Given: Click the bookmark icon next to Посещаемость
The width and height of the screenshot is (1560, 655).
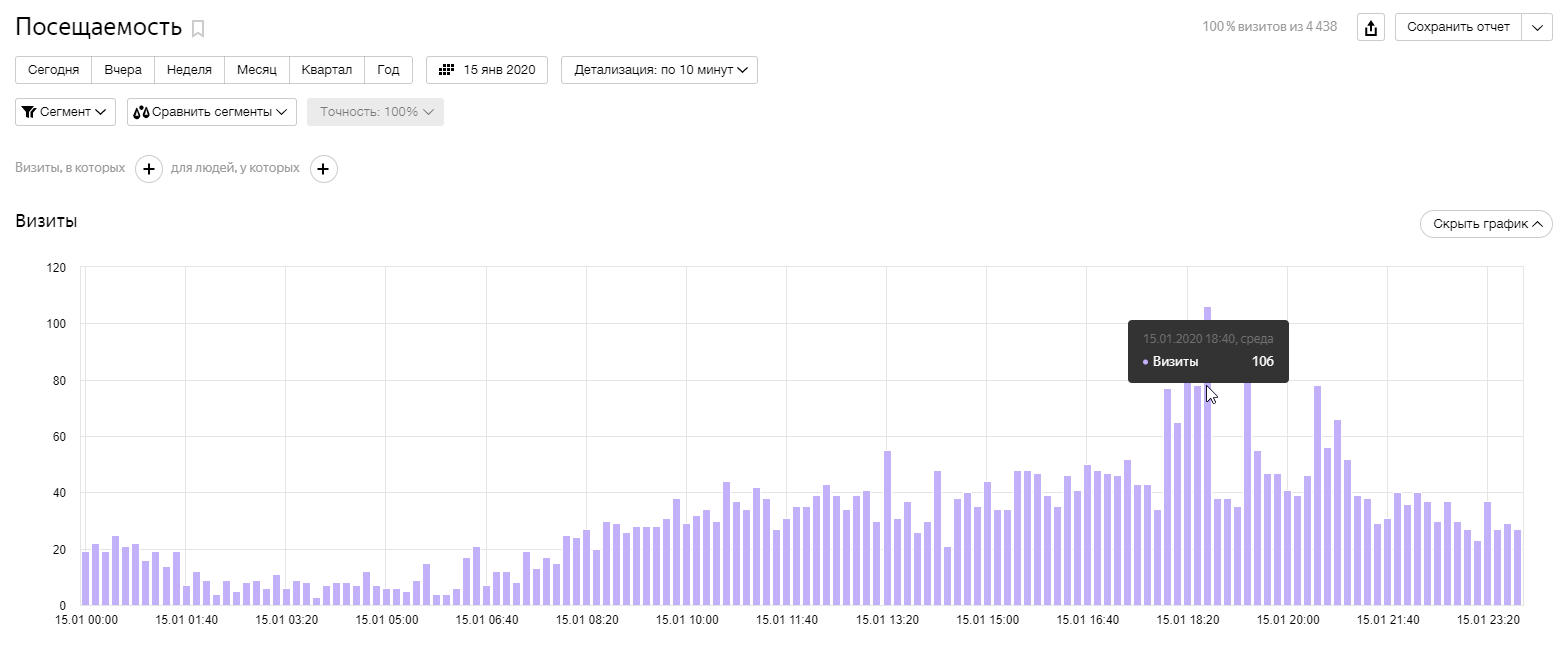Looking at the screenshot, I should [x=198, y=29].
